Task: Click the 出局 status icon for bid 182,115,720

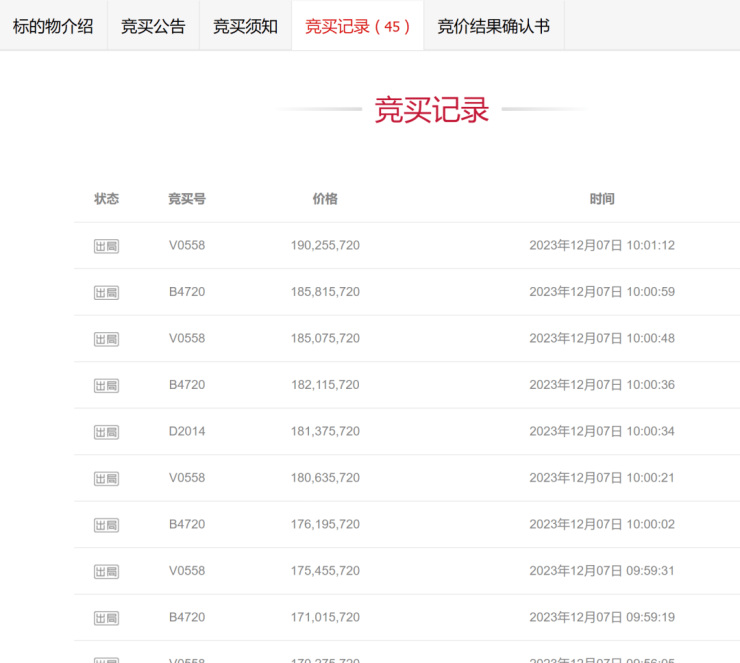Action: pos(106,385)
